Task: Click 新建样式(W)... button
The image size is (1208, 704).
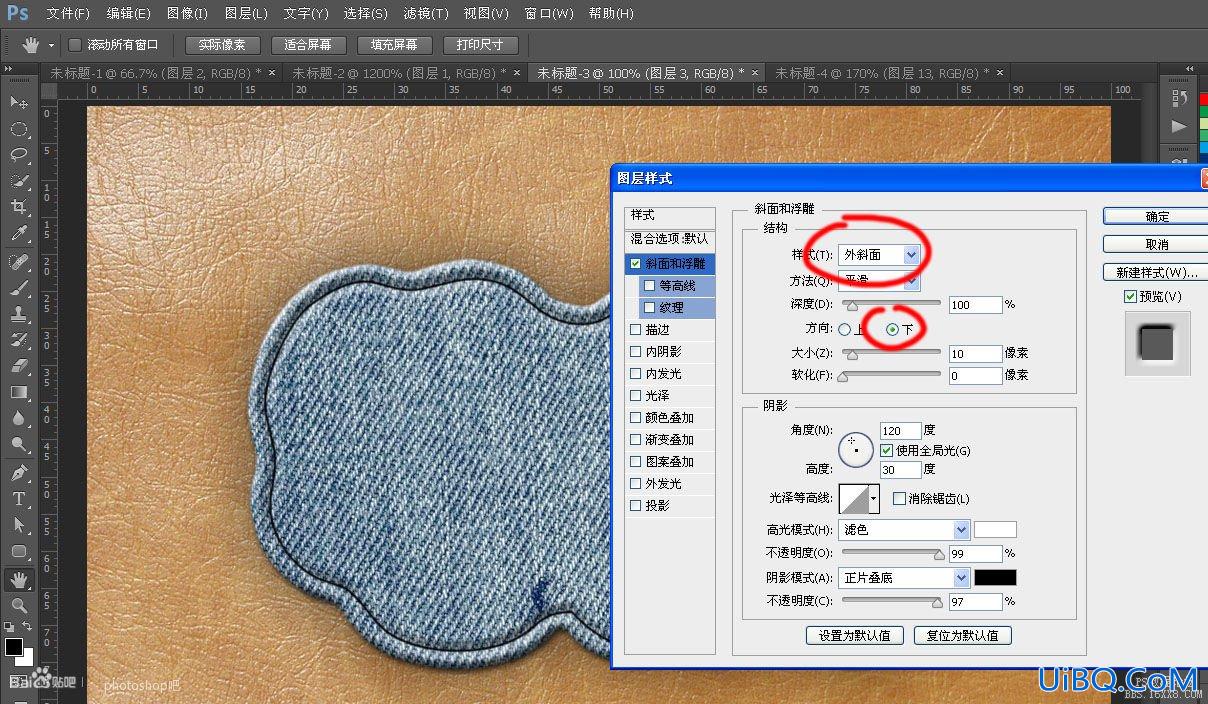Action: (x=1156, y=272)
